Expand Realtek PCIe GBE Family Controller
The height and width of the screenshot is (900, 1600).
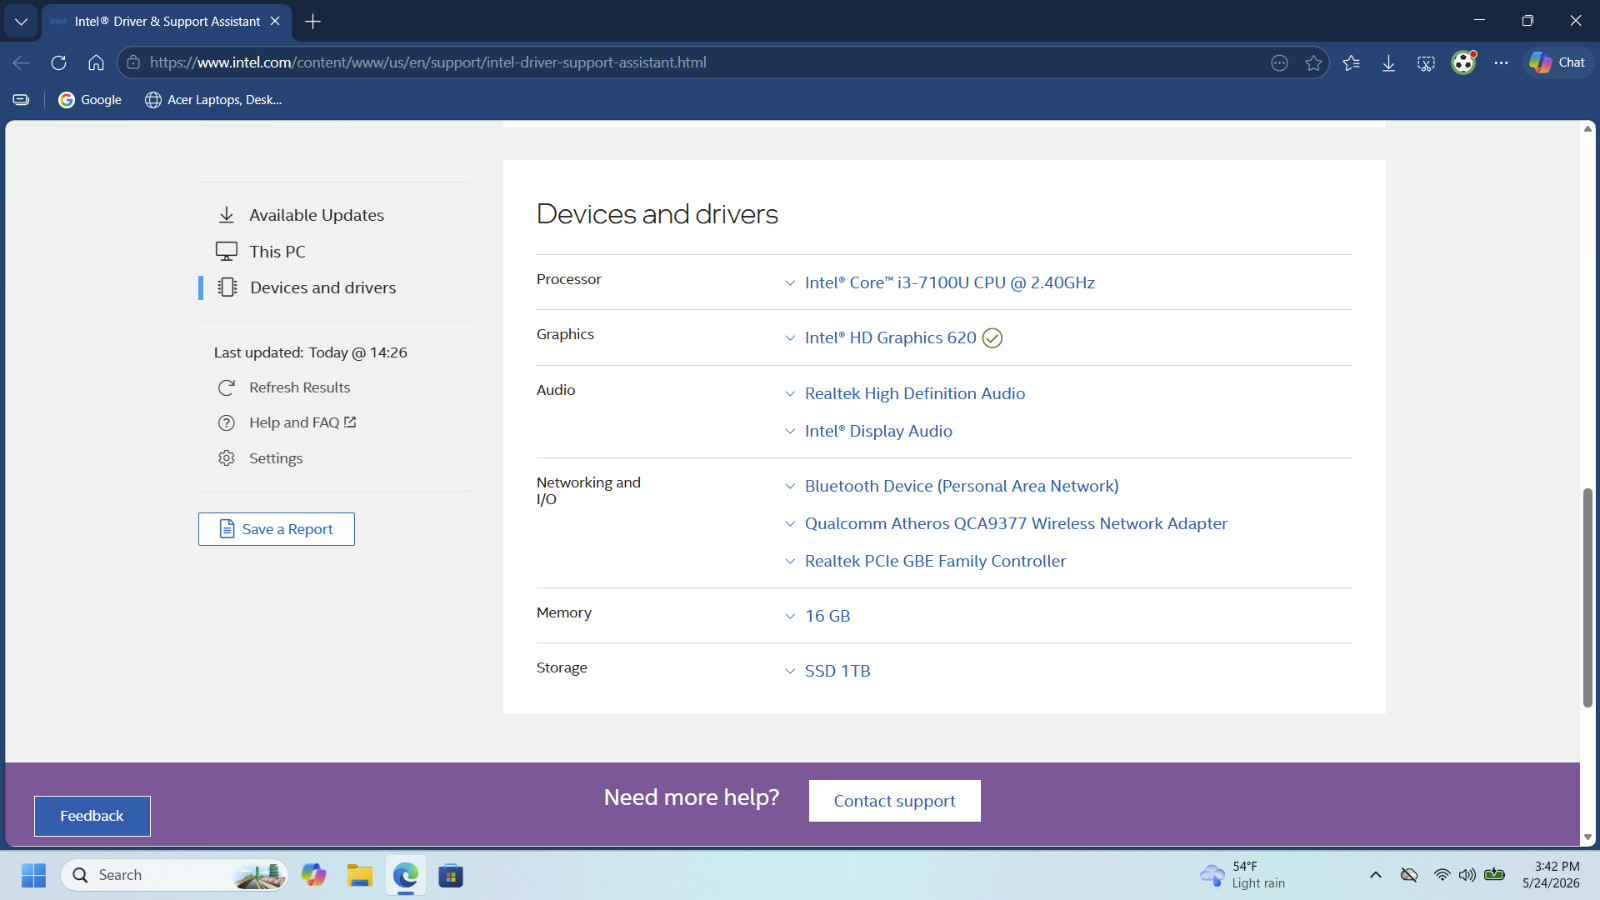point(935,561)
